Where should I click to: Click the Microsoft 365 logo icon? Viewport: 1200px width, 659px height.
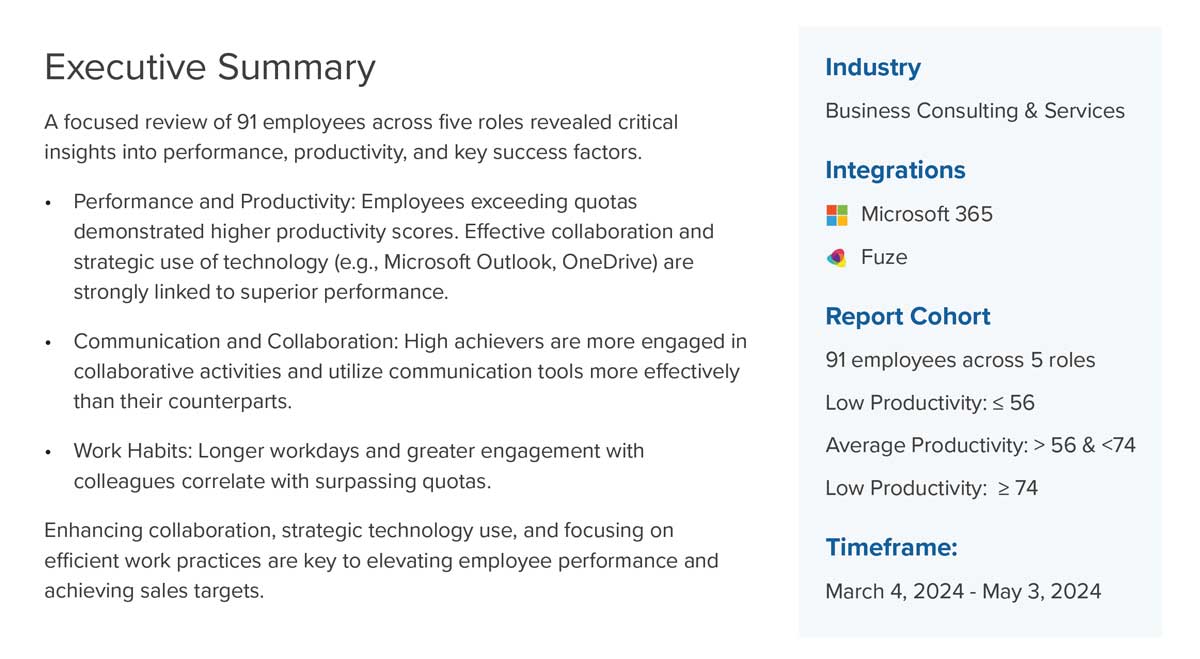[837, 215]
